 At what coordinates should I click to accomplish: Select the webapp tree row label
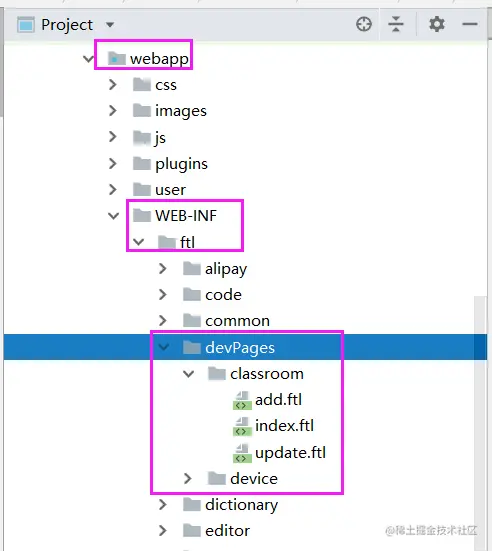(159, 59)
